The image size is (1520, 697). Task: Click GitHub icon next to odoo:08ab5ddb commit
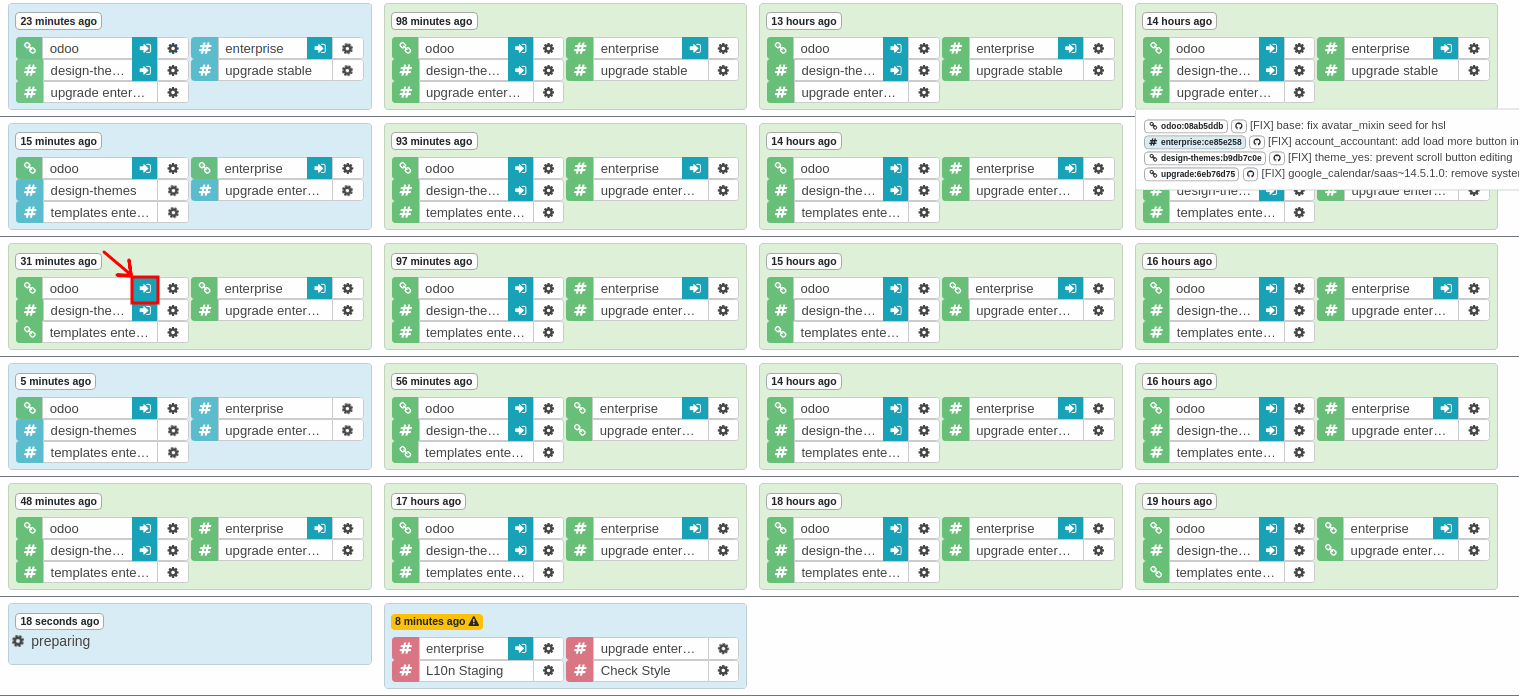click(1238, 126)
